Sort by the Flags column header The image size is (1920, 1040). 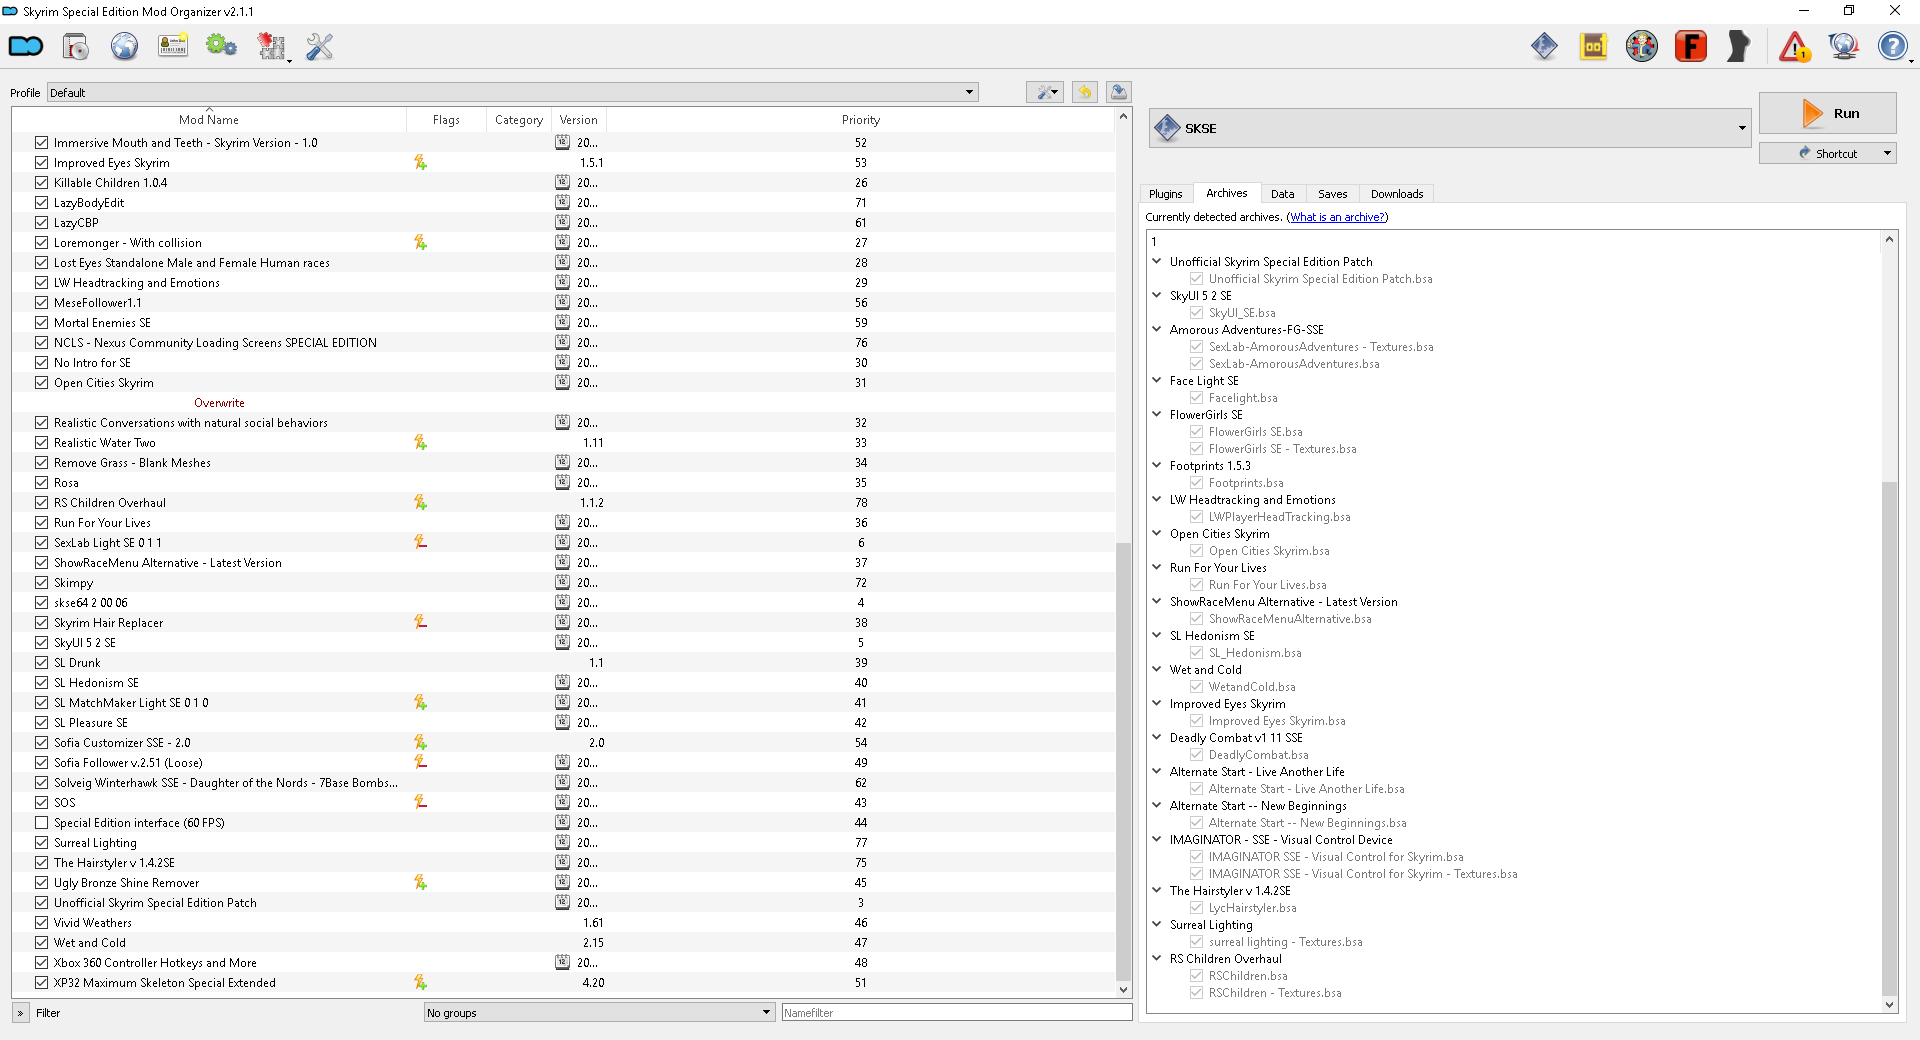tap(446, 119)
